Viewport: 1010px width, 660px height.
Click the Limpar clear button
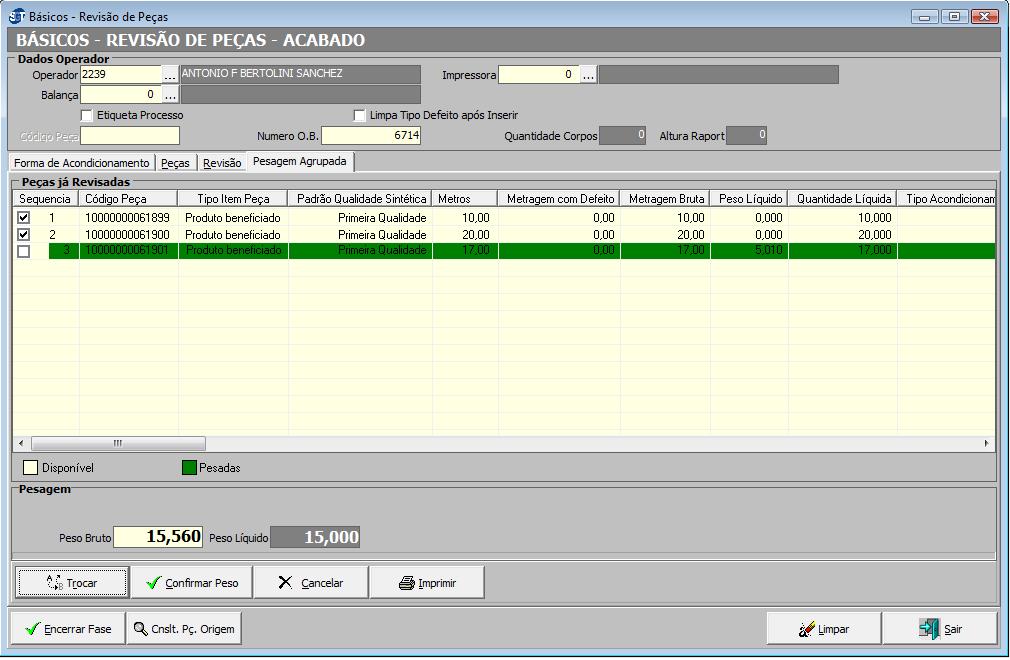[824, 629]
